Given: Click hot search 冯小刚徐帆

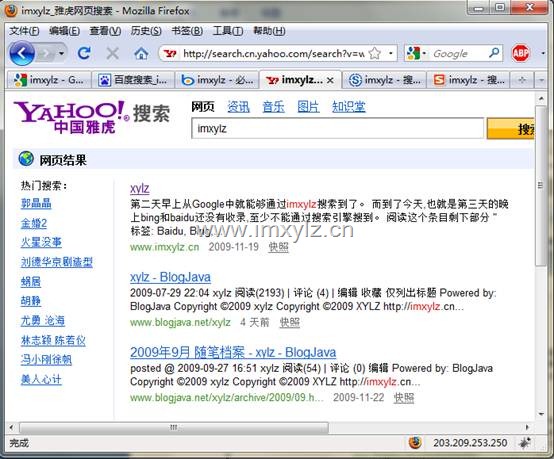Looking at the screenshot, I should click(46, 360).
